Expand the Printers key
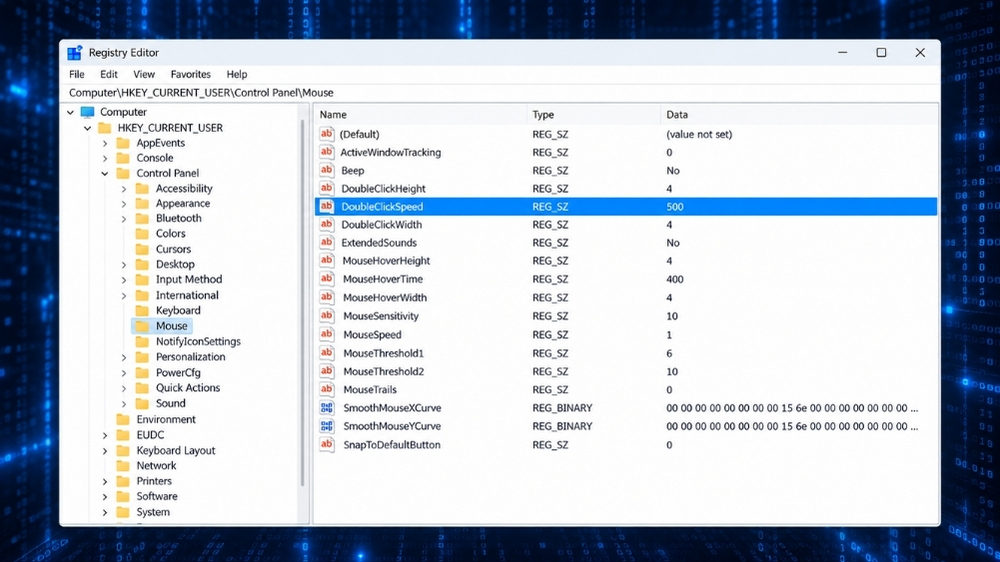Viewport: 1000px width, 562px height. coord(105,482)
